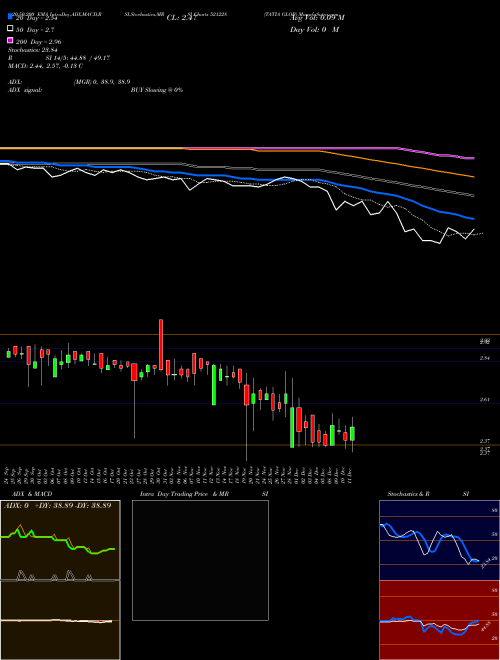Click the tall red candlestick with the highest wick

coord(161,344)
